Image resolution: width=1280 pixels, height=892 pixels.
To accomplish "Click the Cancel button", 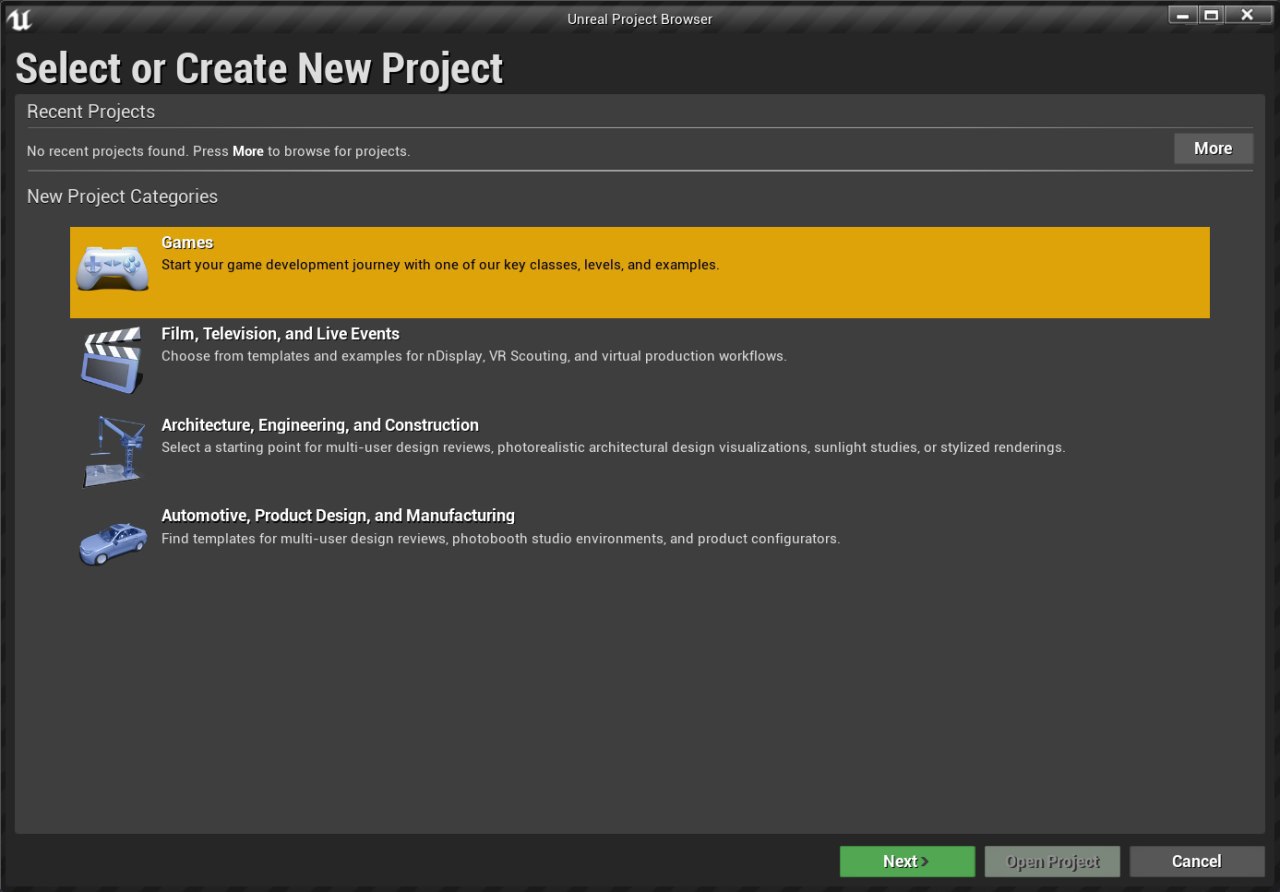I will click(x=1197, y=861).
